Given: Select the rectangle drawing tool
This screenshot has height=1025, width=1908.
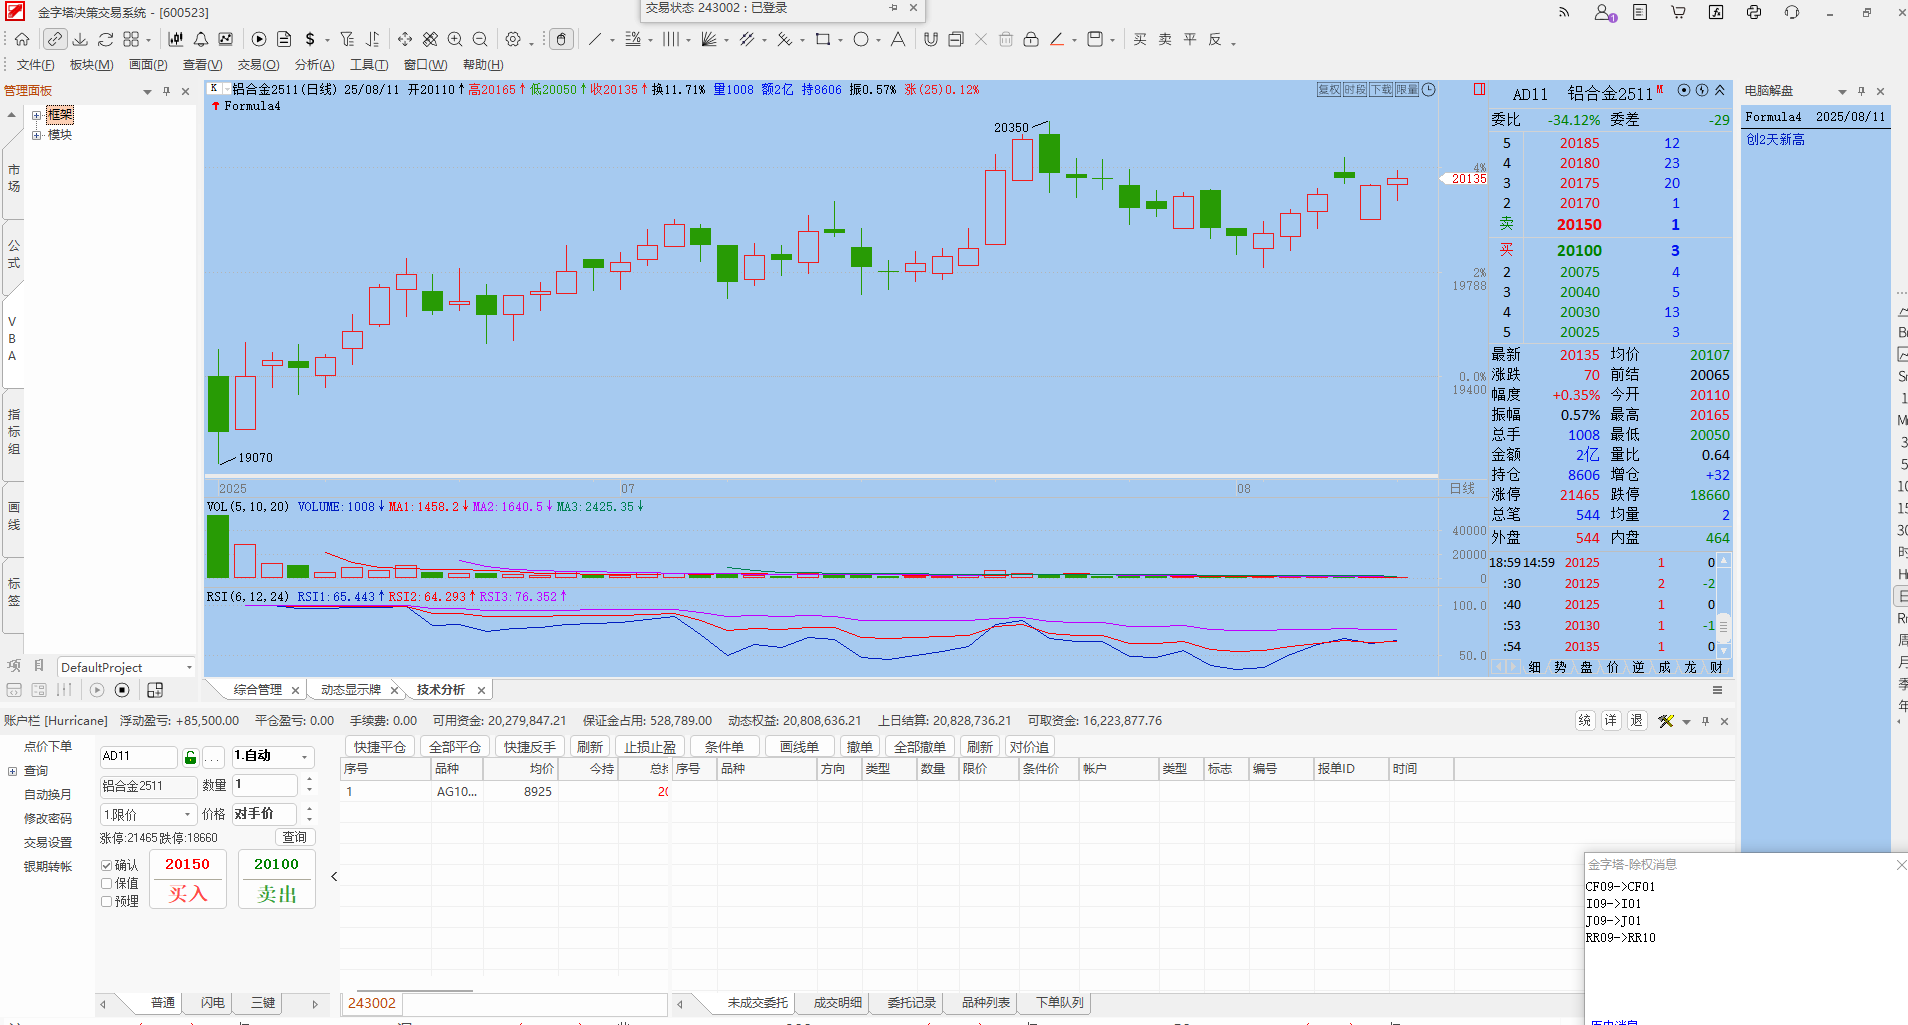Looking at the screenshot, I should coord(823,39).
